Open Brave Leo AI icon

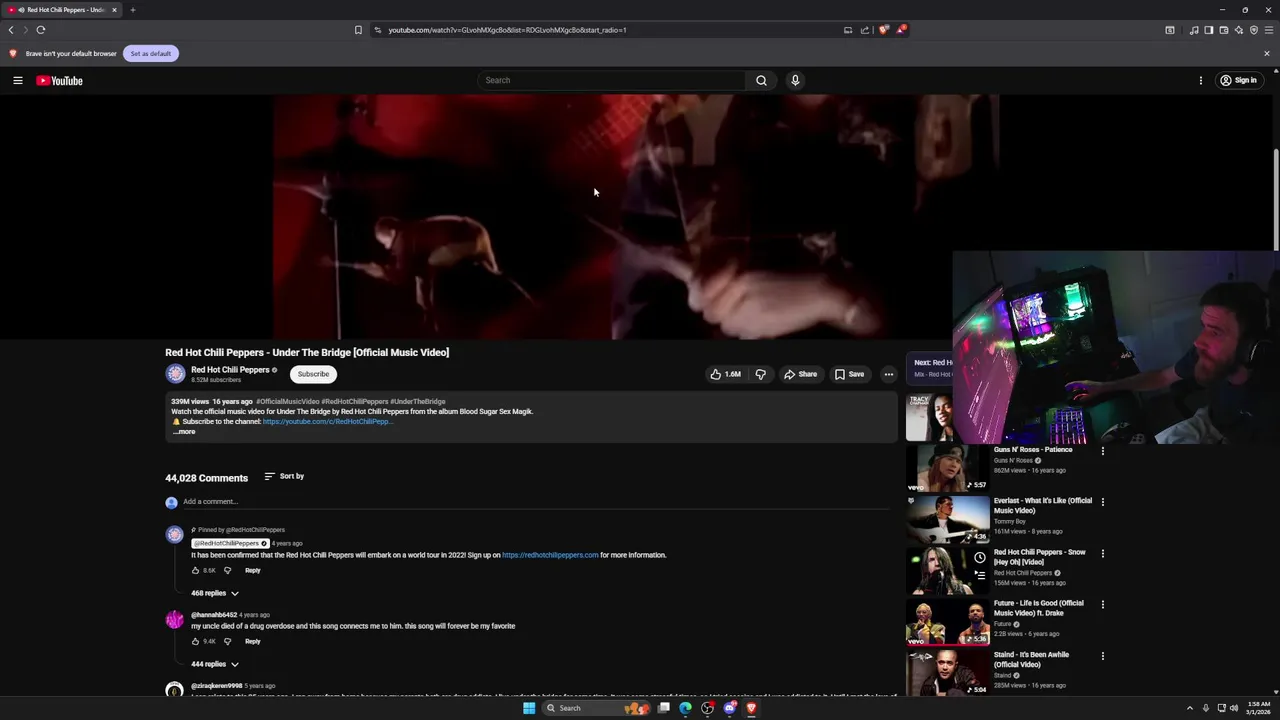tap(1239, 30)
